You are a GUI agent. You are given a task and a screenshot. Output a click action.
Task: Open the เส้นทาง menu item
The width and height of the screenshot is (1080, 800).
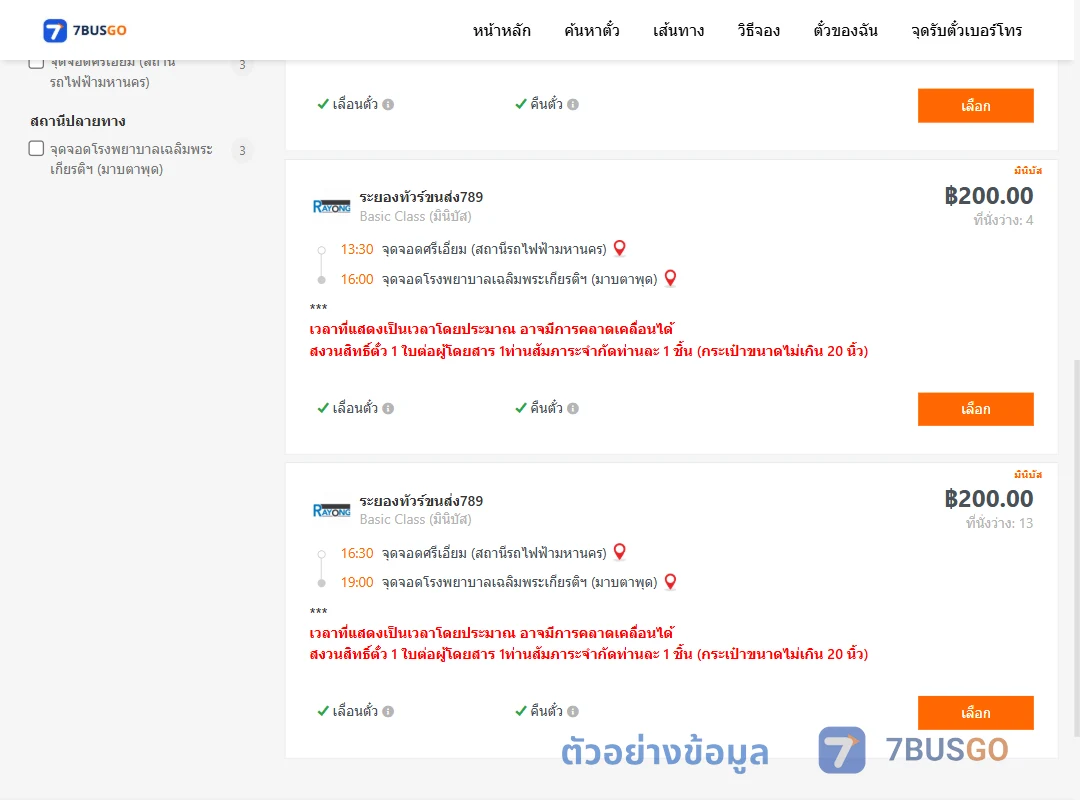click(678, 30)
